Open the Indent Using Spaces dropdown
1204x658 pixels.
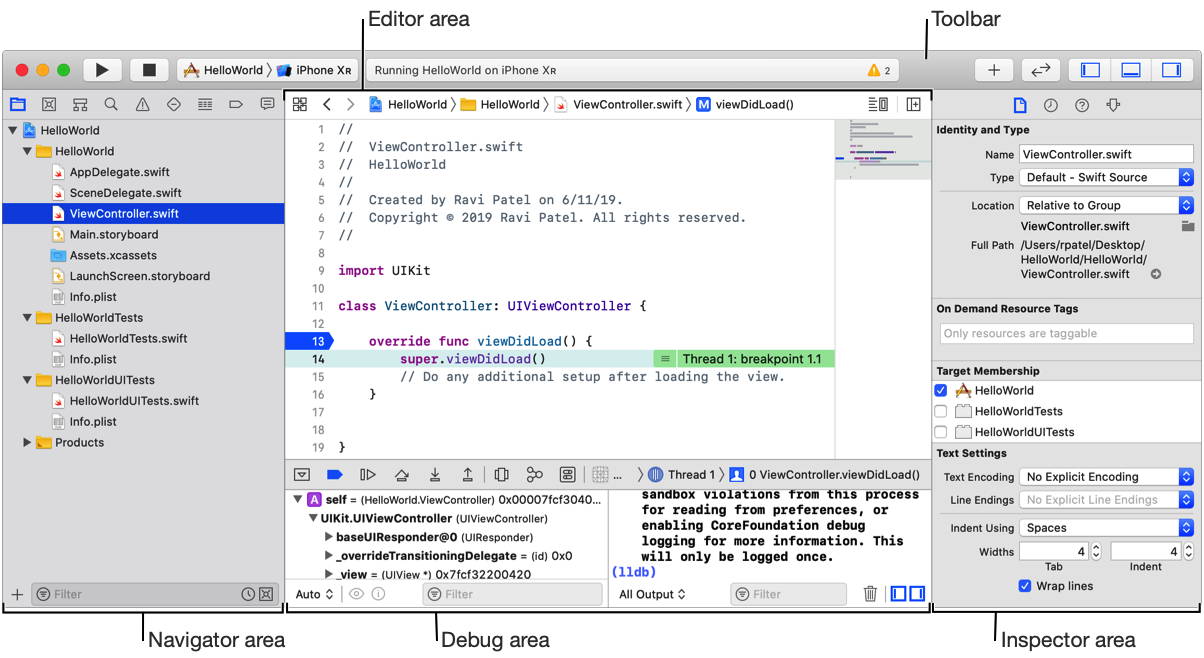(x=1106, y=528)
